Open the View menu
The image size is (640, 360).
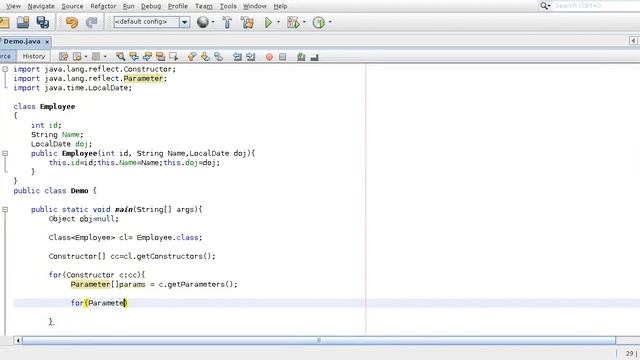tap(13, 6)
